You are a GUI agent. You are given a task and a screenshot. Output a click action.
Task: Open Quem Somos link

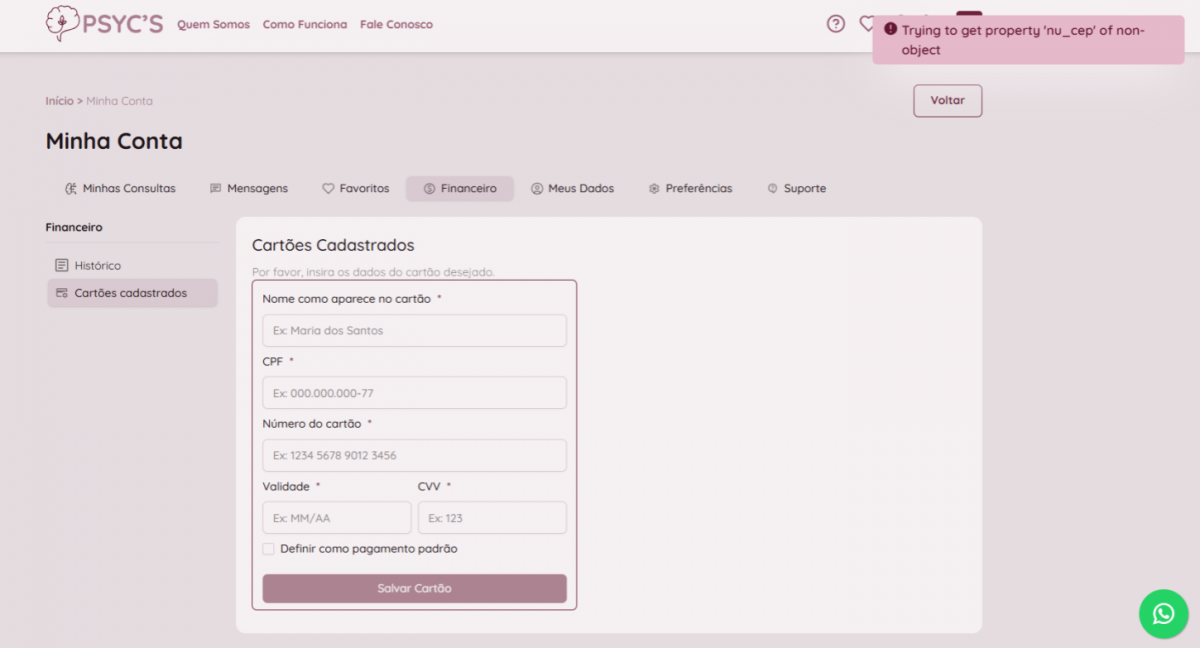(213, 24)
